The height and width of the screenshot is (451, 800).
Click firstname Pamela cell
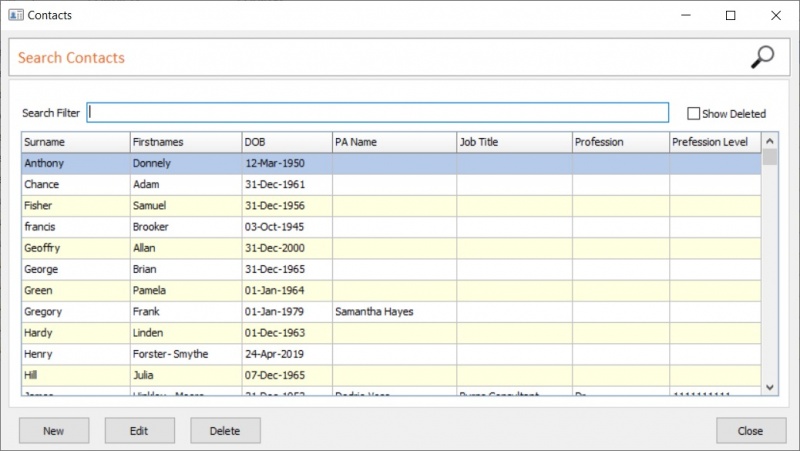pyautogui.click(x=186, y=290)
